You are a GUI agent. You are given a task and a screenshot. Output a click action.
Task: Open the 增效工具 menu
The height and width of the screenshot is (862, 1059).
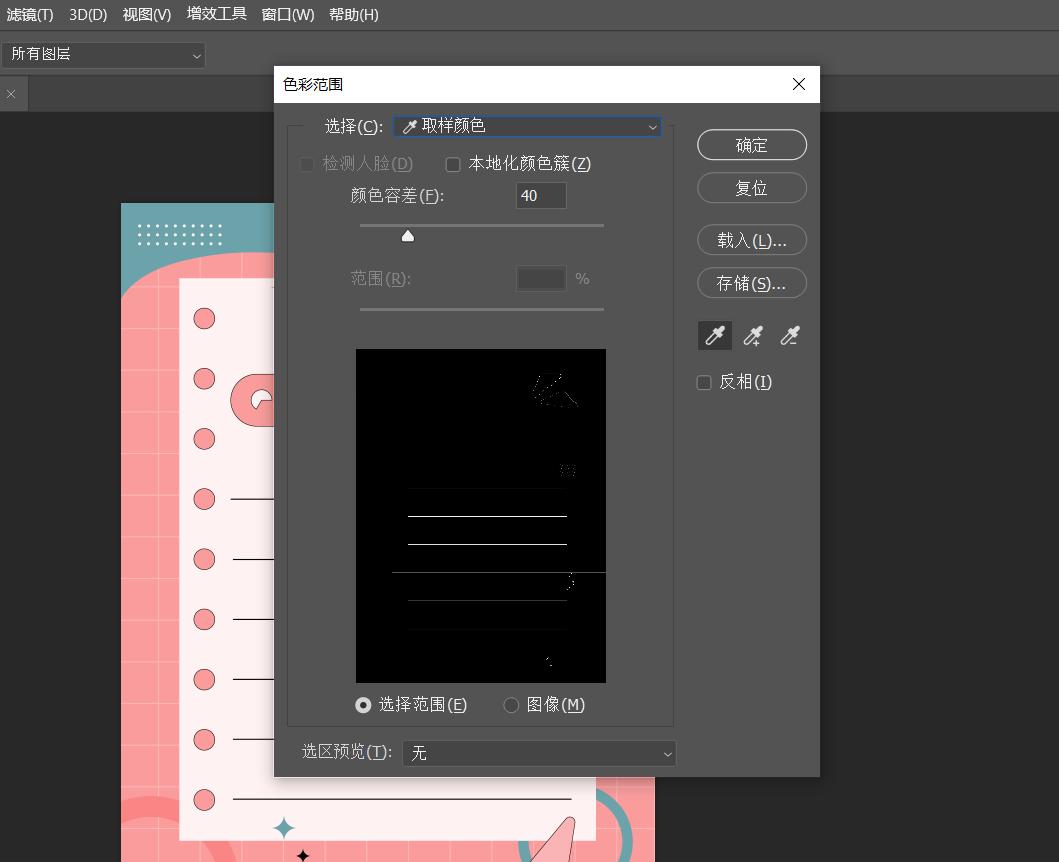[216, 15]
